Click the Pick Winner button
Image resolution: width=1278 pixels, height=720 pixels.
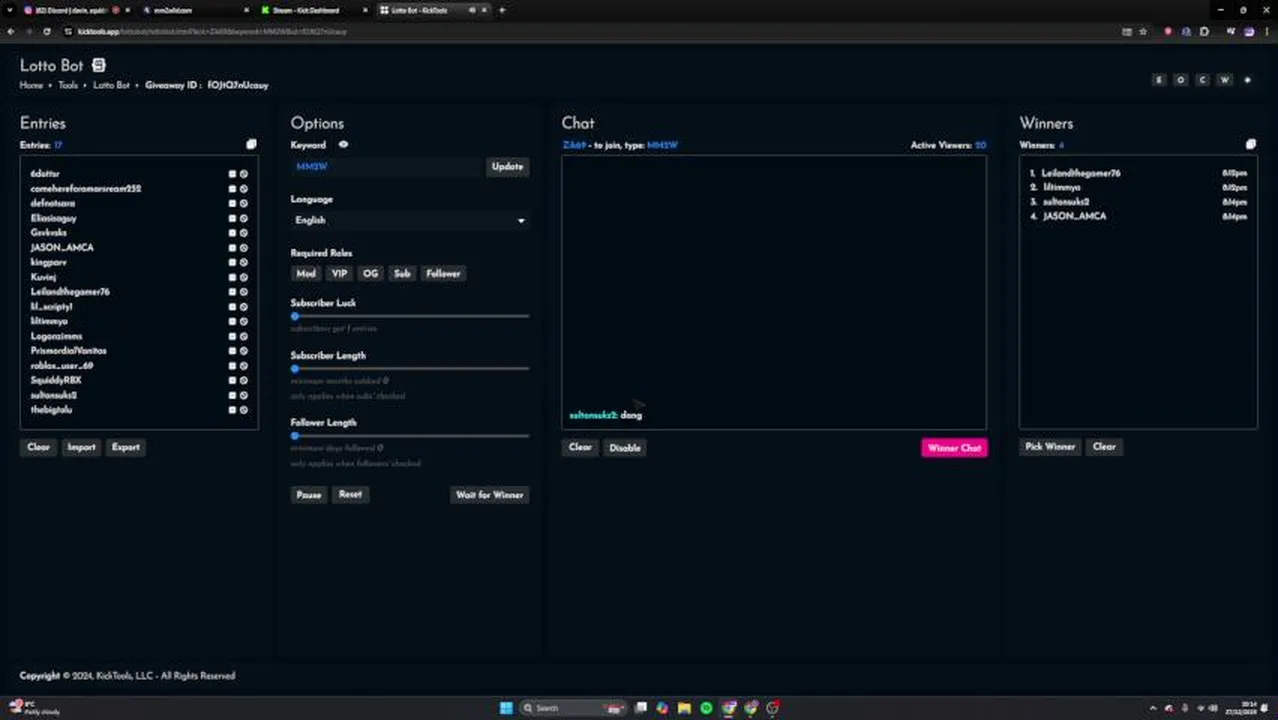point(1050,447)
